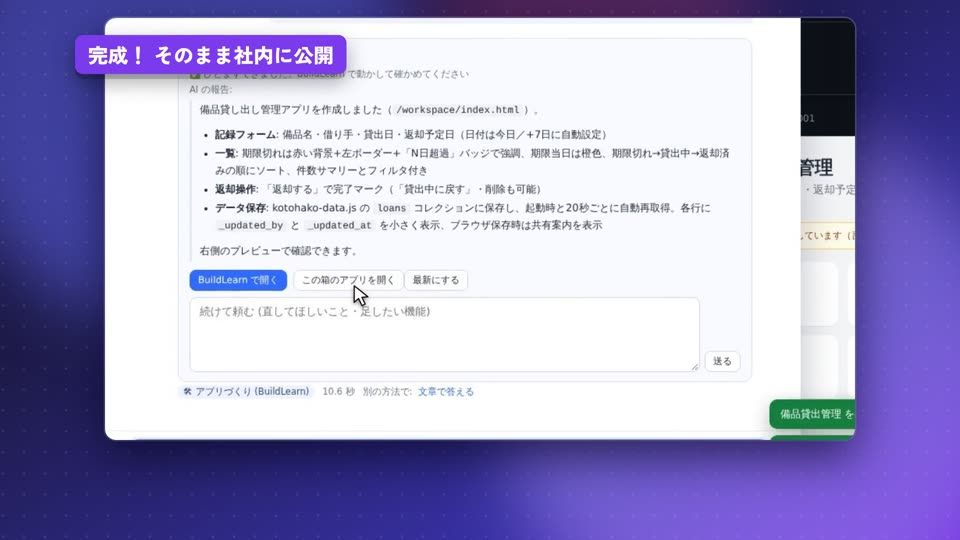Image resolution: width=960 pixels, height=540 pixels.
Task: Click the /workspace/index.html path text
Action: coord(457,110)
